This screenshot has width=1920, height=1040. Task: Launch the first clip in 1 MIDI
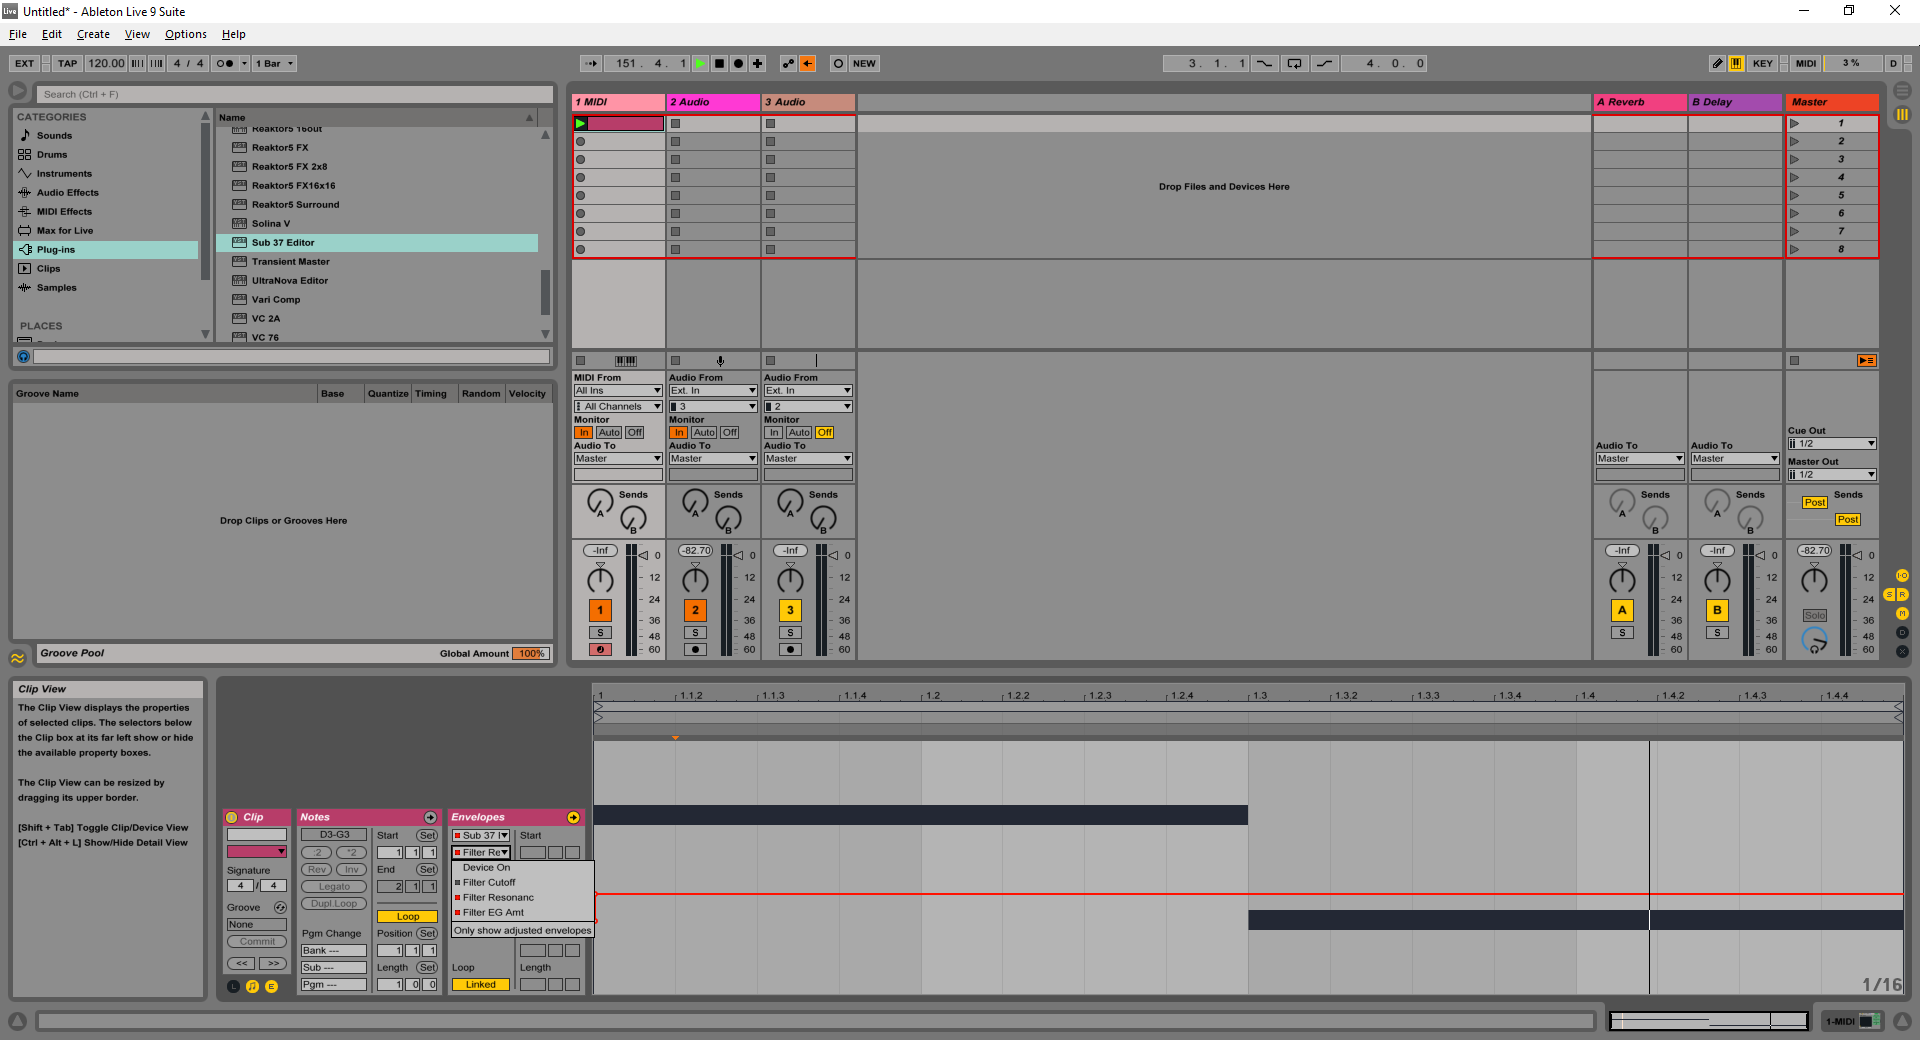click(581, 124)
